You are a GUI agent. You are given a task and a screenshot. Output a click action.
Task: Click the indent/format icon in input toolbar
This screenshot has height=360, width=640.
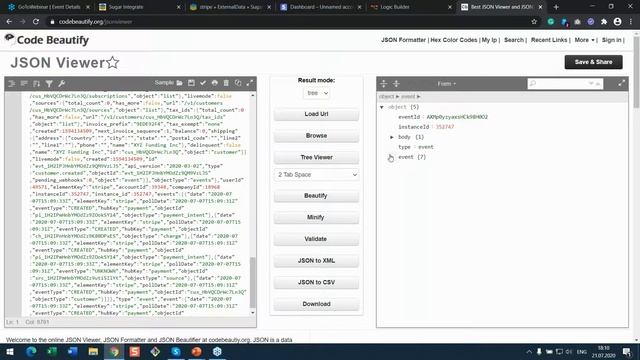11,83
